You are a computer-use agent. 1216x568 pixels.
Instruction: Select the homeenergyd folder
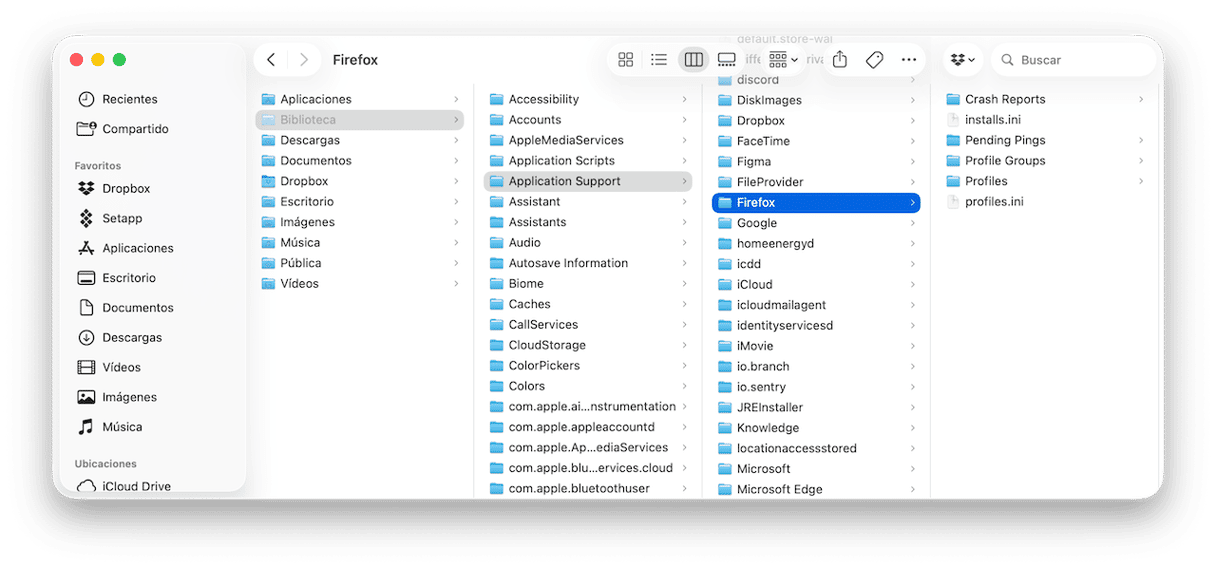pyautogui.click(x=816, y=243)
